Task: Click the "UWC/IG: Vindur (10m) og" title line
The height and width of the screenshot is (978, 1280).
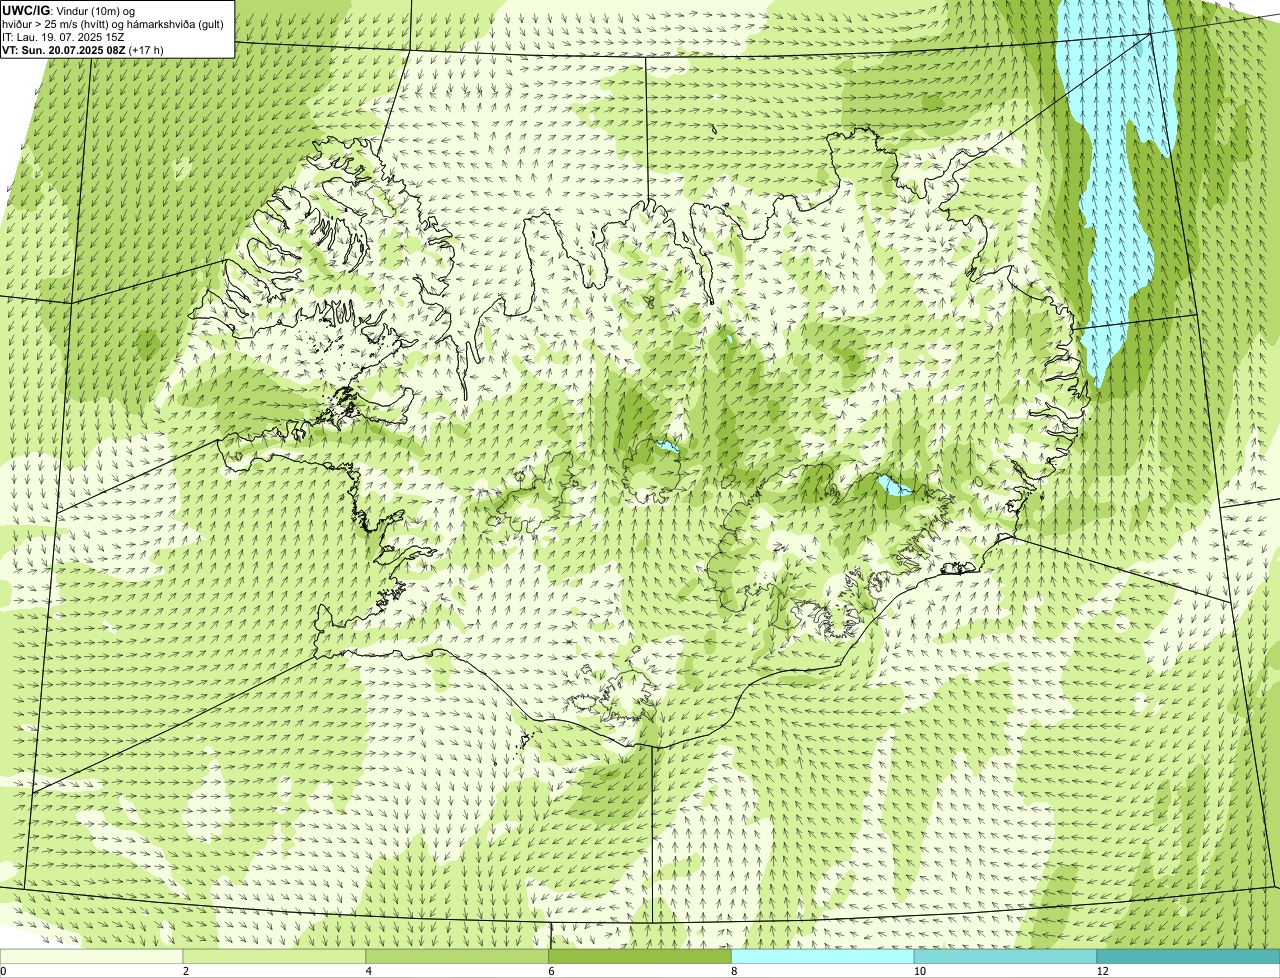Action: coord(69,10)
